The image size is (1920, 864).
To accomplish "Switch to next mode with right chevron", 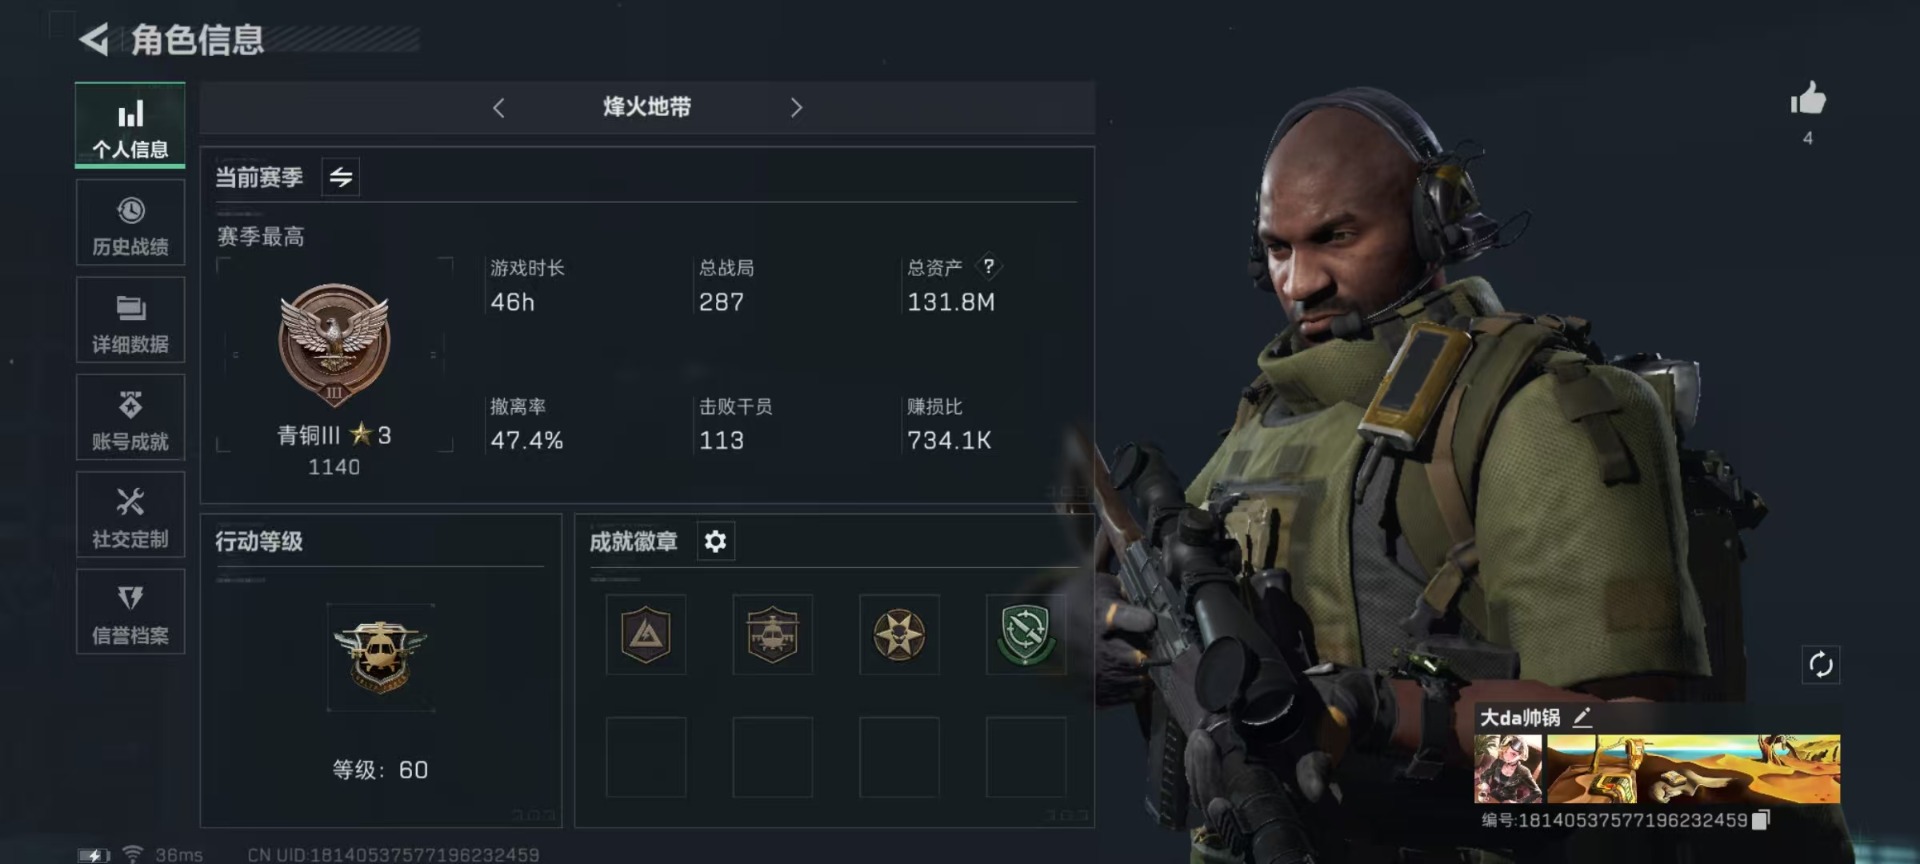I will click(796, 107).
